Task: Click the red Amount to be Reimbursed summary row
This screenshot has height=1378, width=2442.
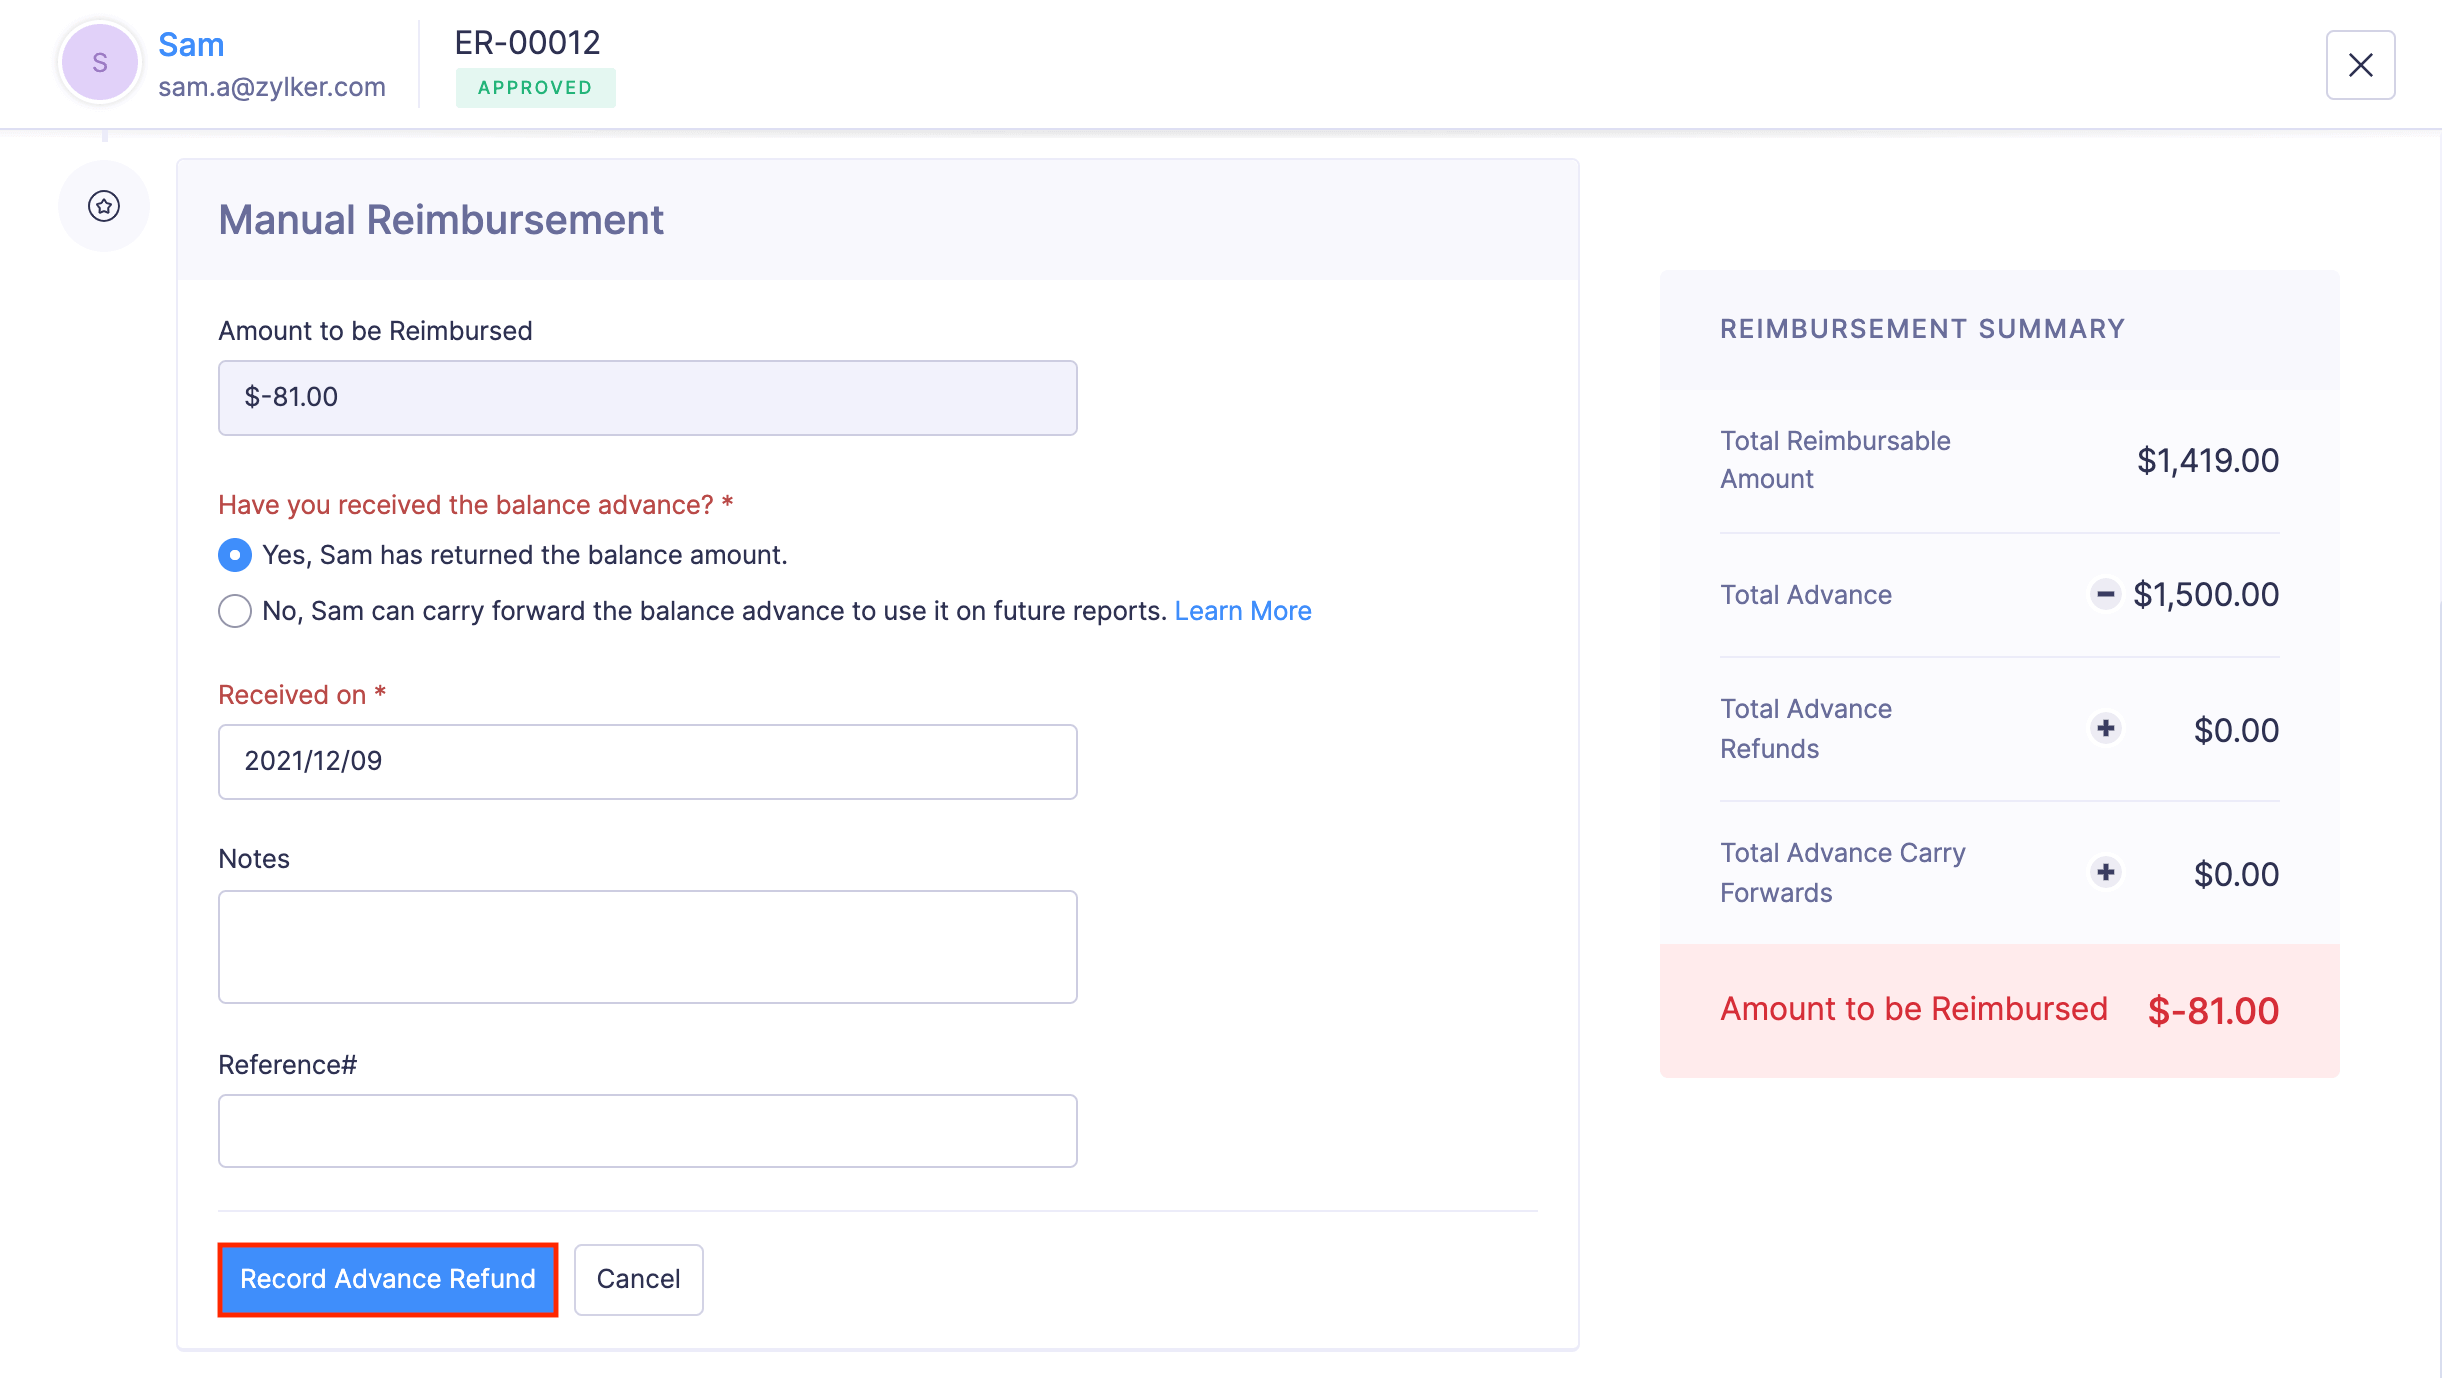Action: pyautogui.click(x=1998, y=1010)
